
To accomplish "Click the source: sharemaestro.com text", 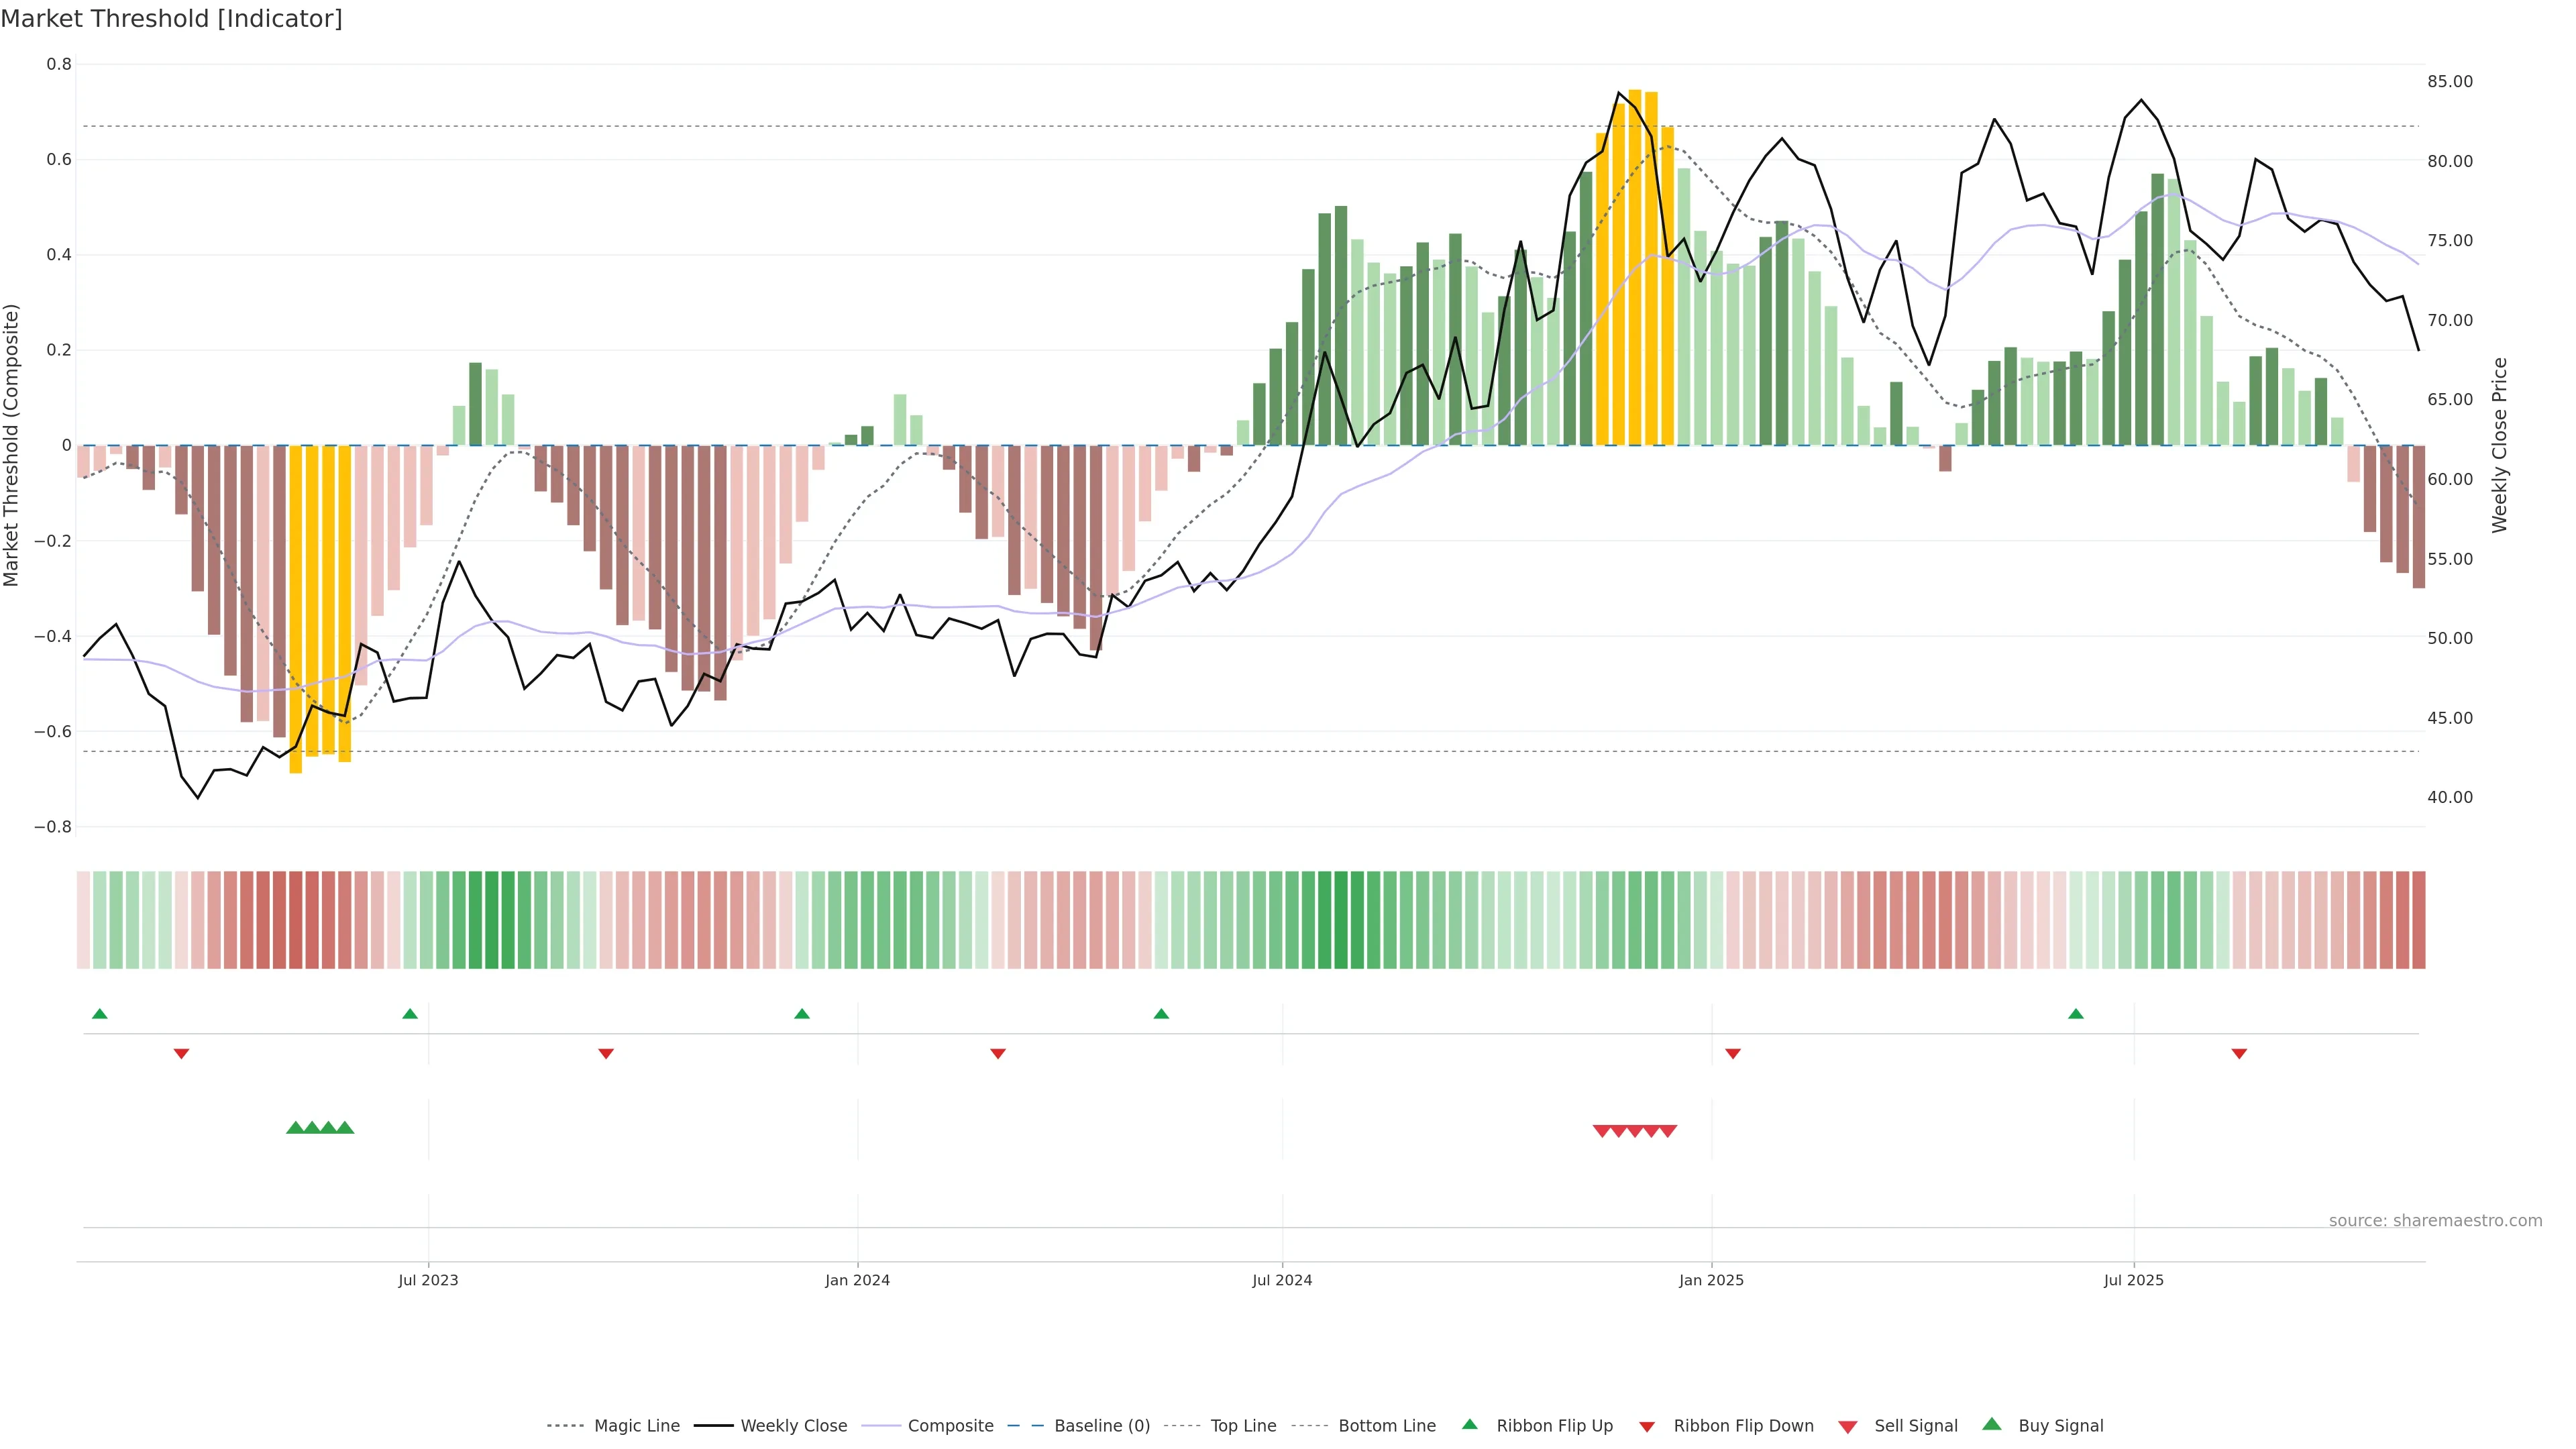I will tap(2435, 1220).
